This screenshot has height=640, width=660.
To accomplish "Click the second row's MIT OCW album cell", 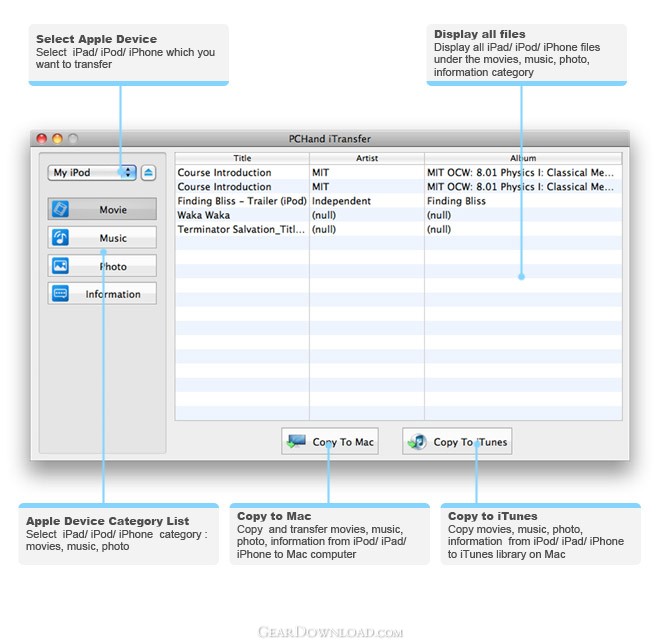I will [x=520, y=187].
